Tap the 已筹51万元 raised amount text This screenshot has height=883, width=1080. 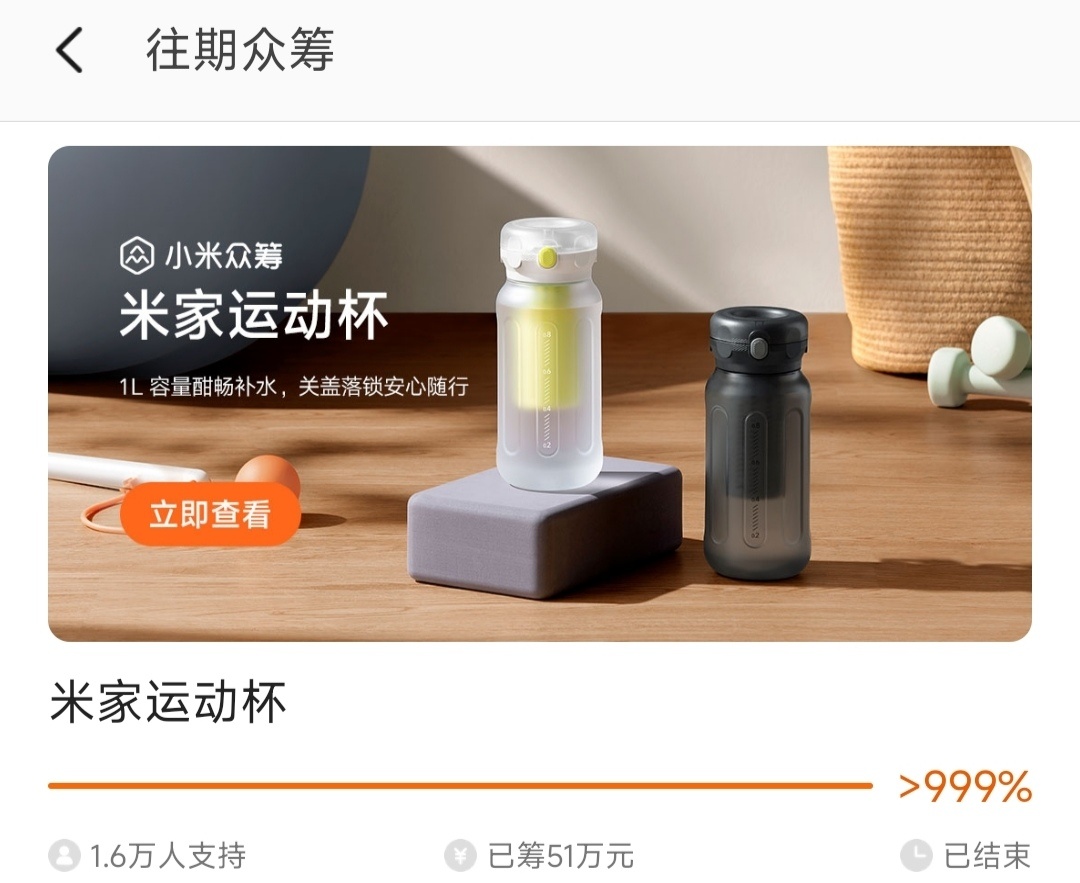pyautogui.click(x=561, y=855)
